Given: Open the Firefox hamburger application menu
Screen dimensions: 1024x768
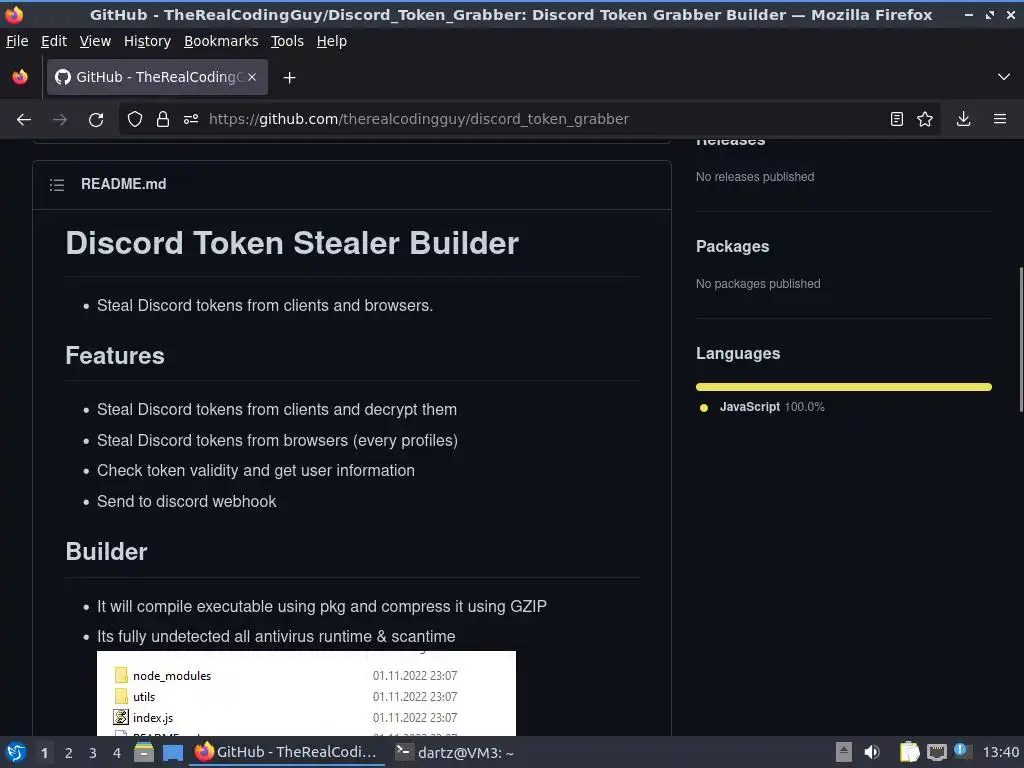Looking at the screenshot, I should click(x=1000, y=119).
